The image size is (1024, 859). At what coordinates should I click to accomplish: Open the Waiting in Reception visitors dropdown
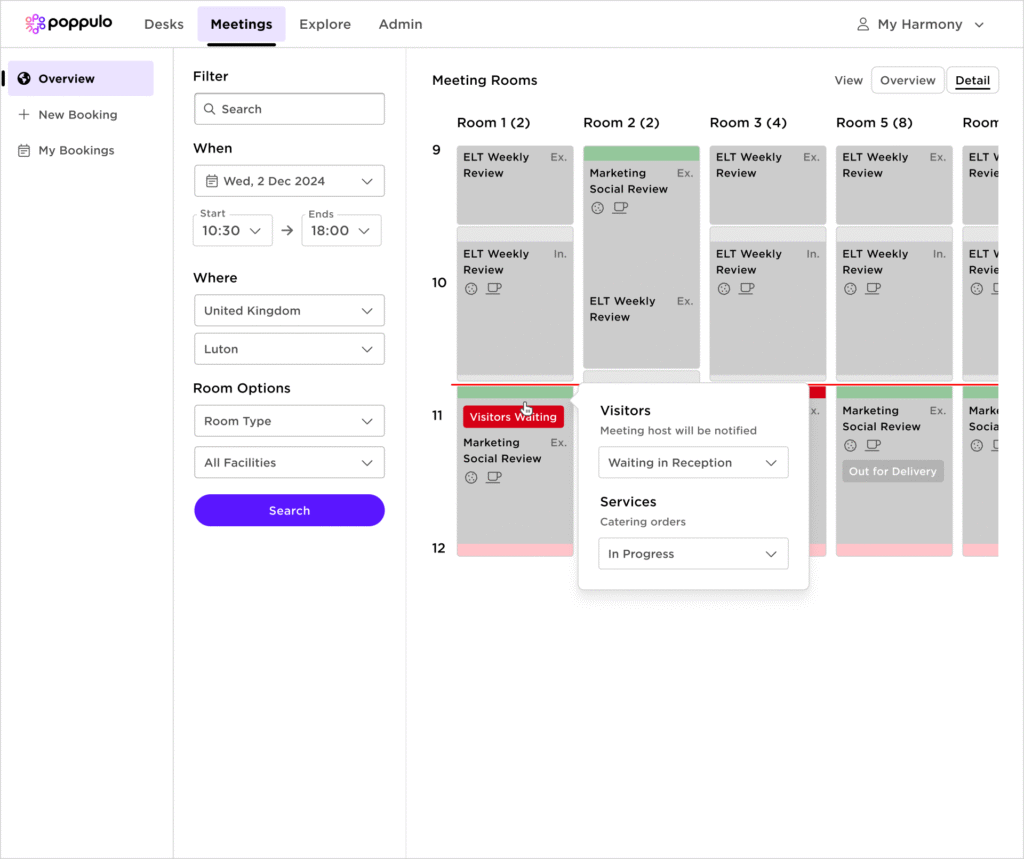tap(693, 463)
